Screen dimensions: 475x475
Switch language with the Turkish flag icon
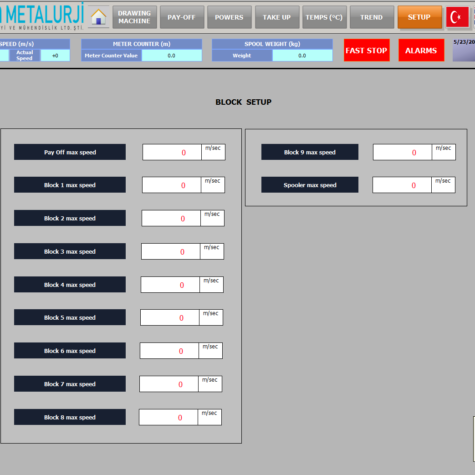coord(457,17)
